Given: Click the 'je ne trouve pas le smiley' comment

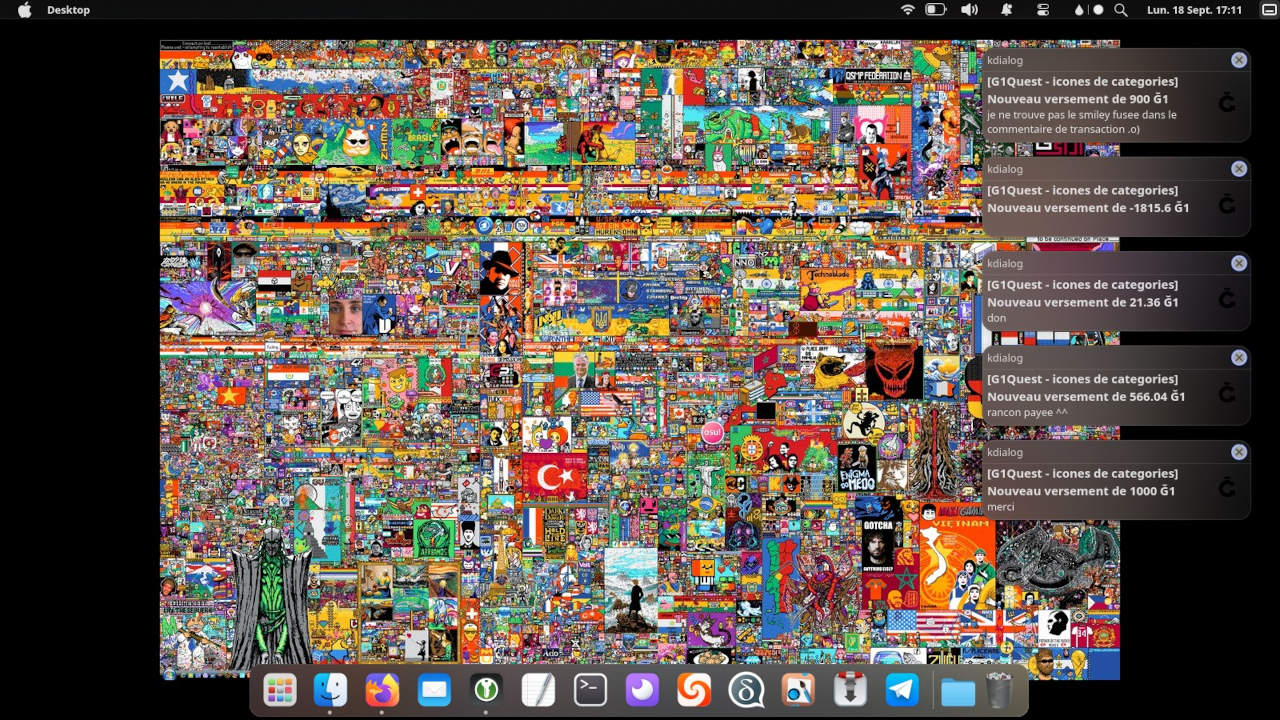Looking at the screenshot, I should [x=1082, y=121].
